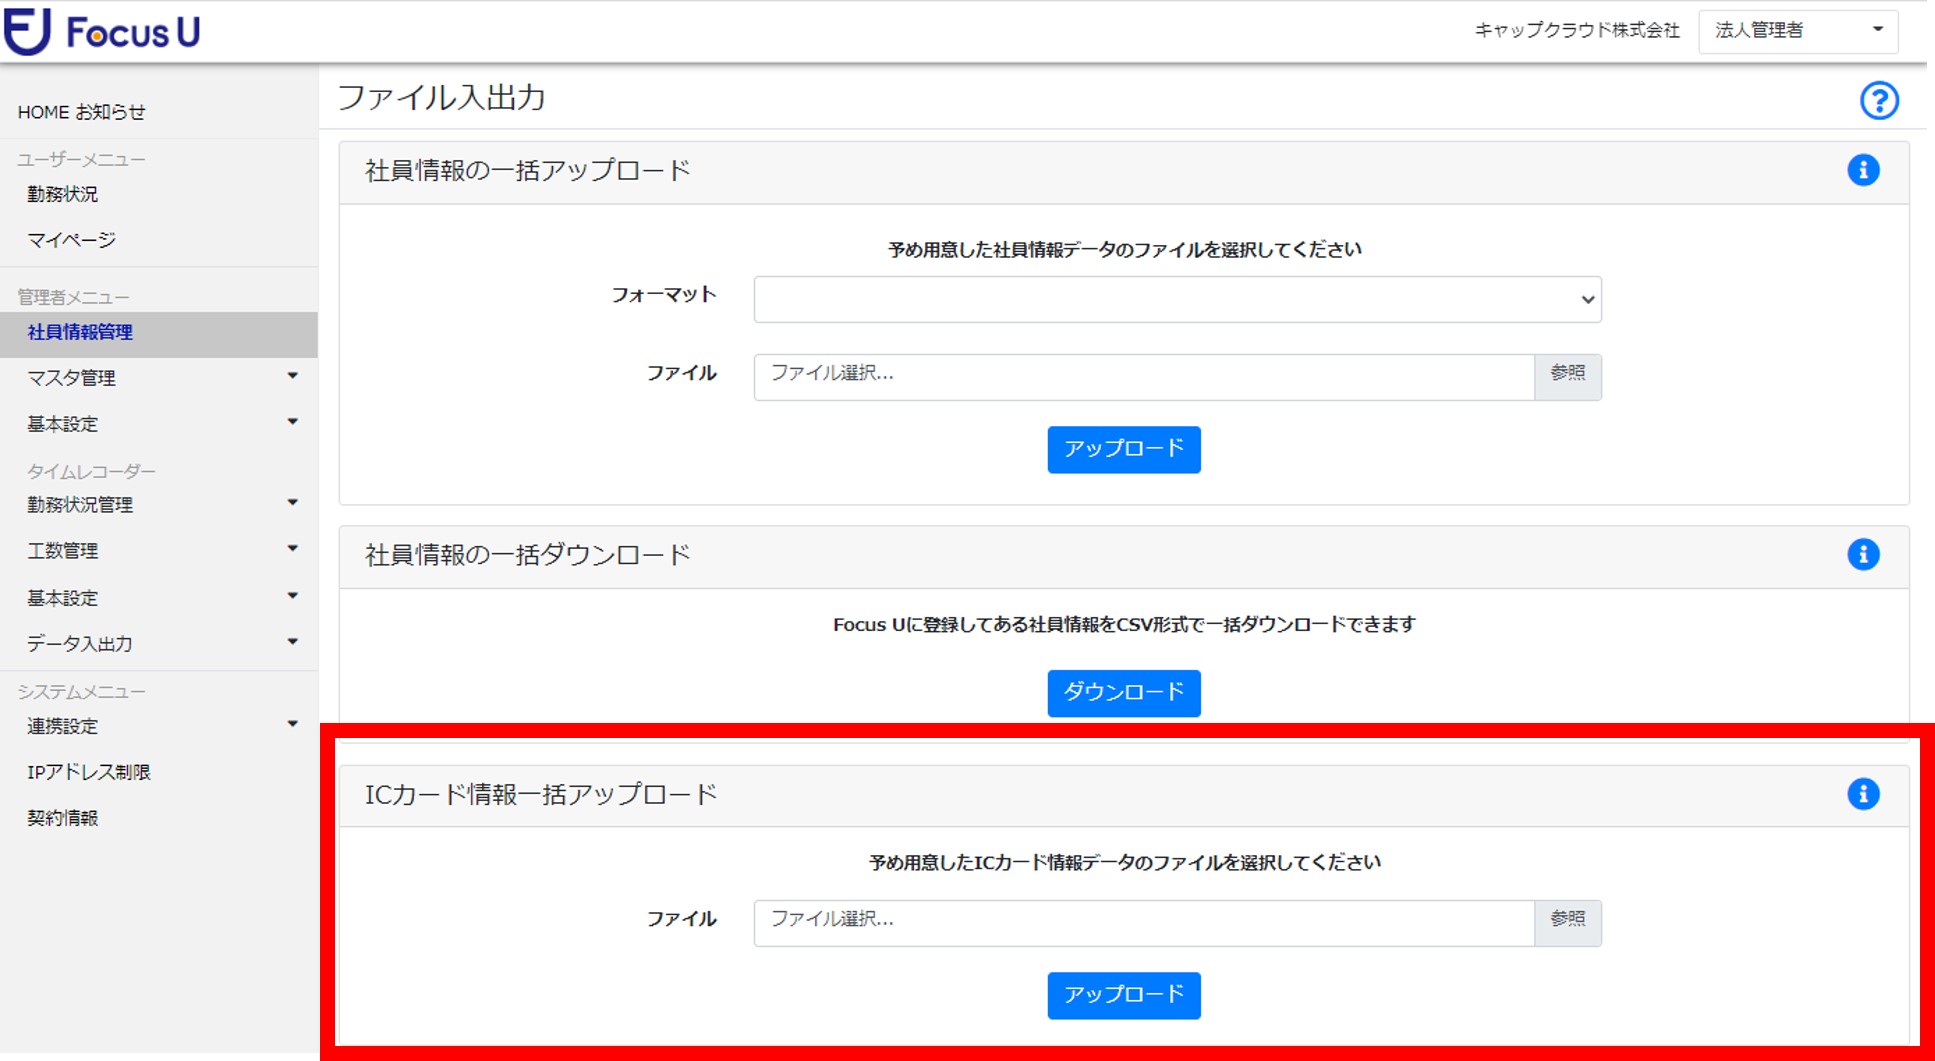Click the Focus U logo
Image resolution: width=1935 pixels, height=1061 pixels.
click(x=103, y=31)
